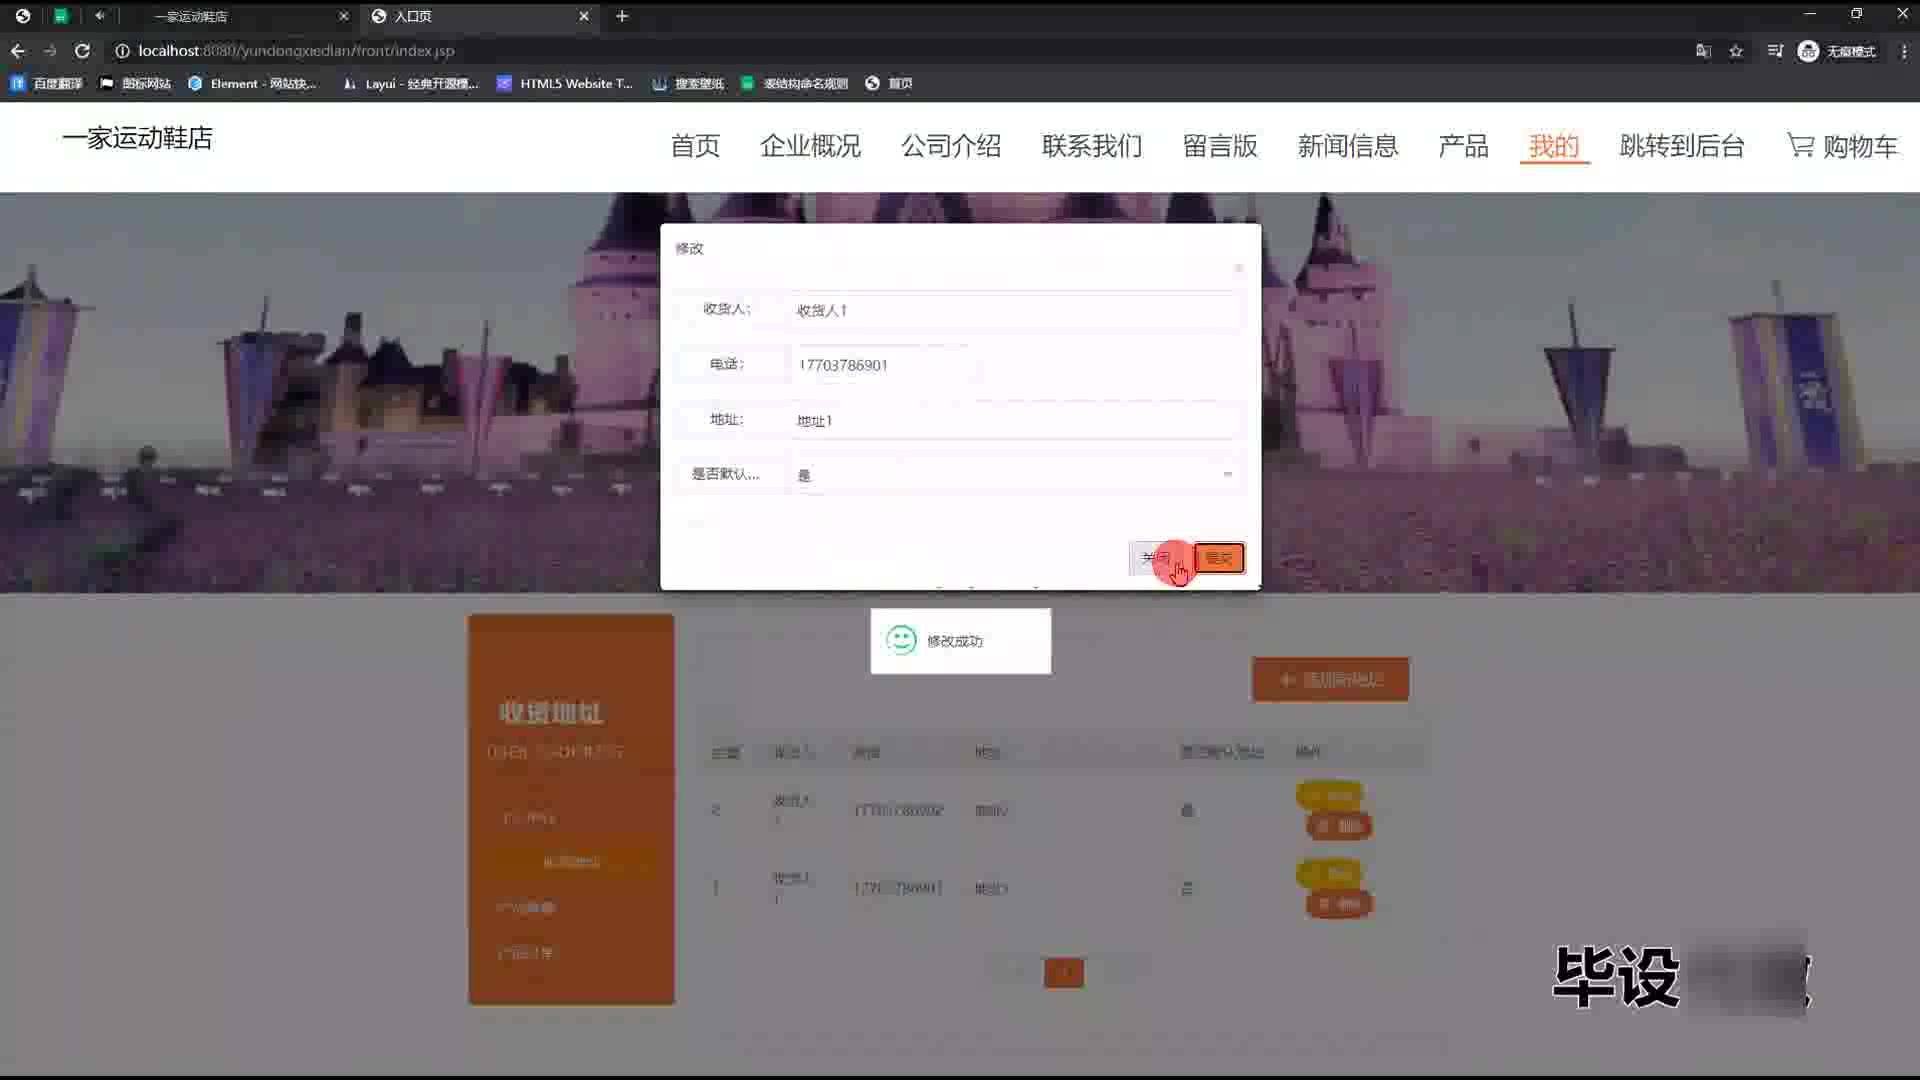Screen dimensions: 1920x1080
Task: Expand the 是否默认 dropdown
Action: point(1017,475)
